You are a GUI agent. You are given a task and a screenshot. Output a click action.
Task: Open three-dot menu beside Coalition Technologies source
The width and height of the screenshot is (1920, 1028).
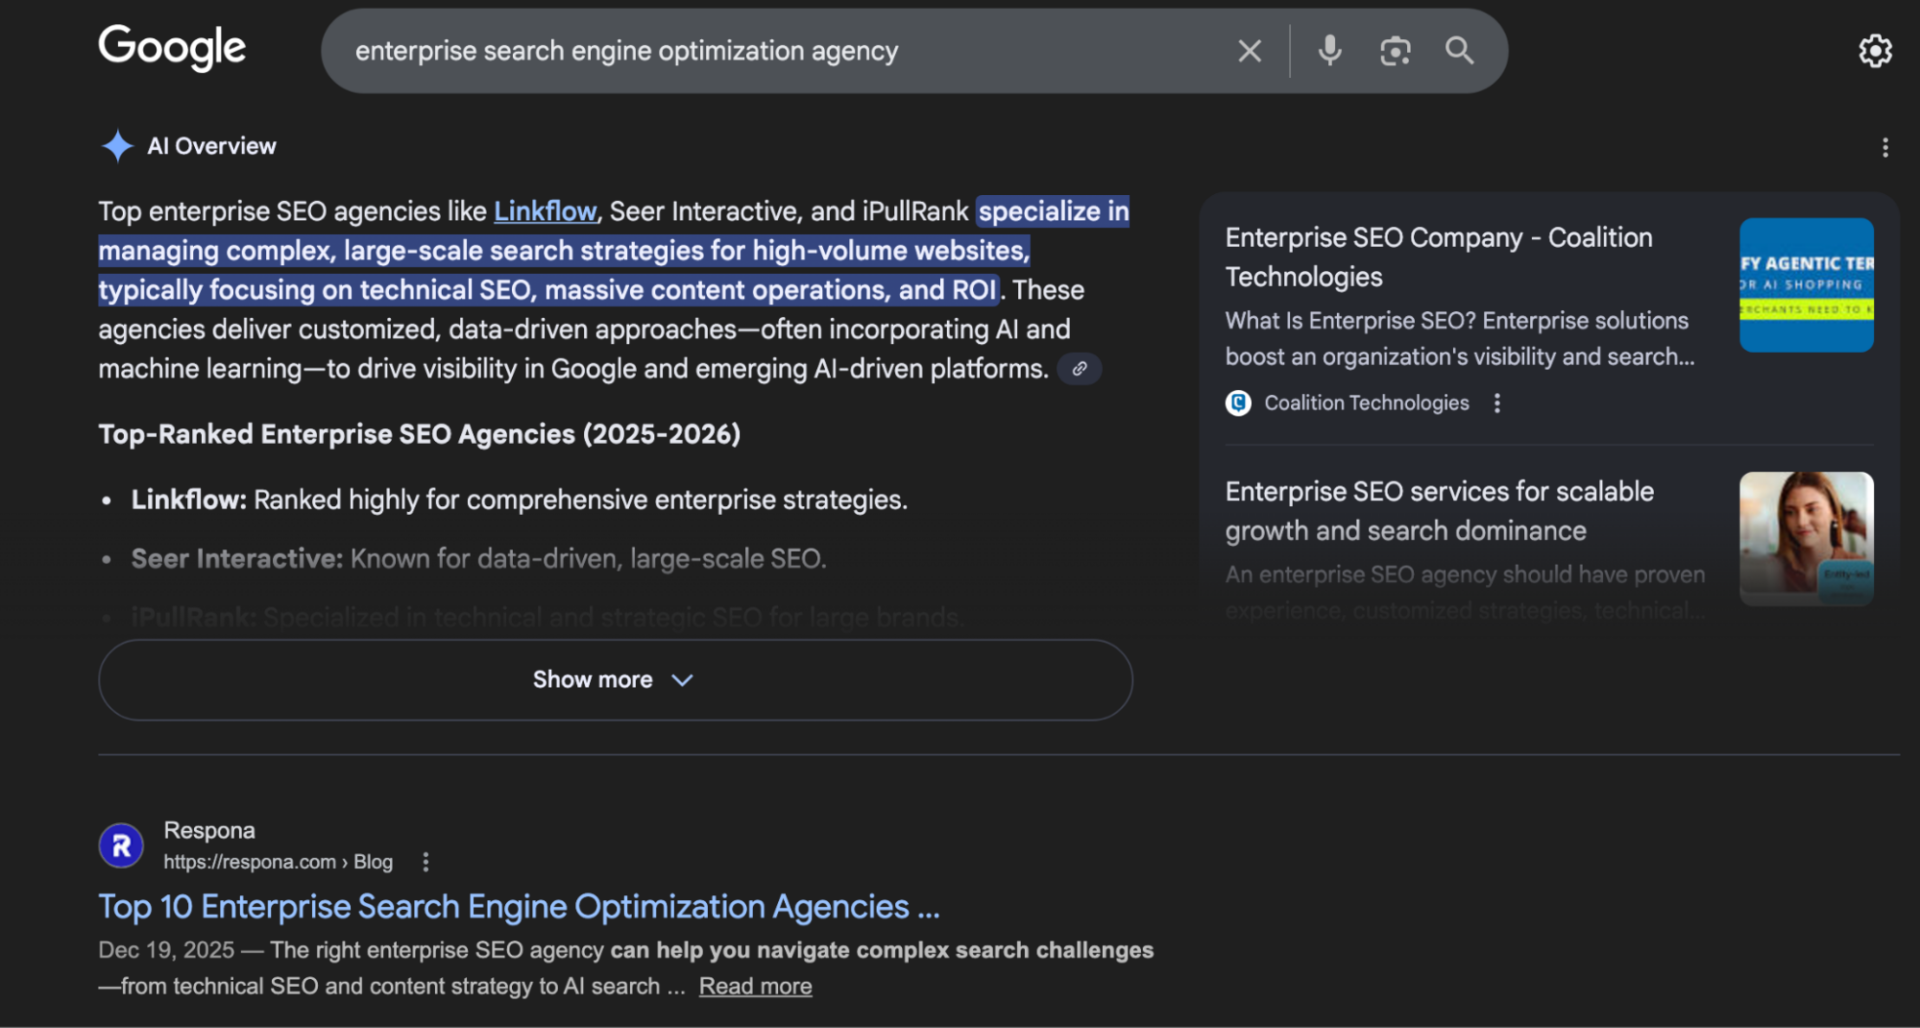1497,402
